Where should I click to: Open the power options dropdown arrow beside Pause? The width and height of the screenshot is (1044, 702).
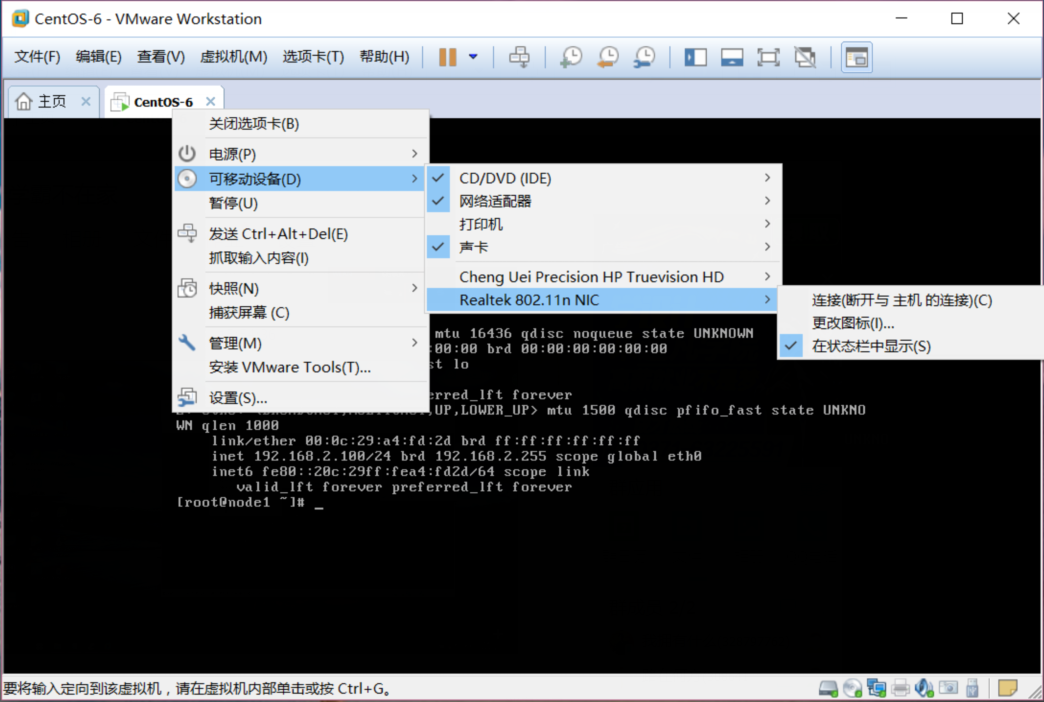[x=473, y=57]
